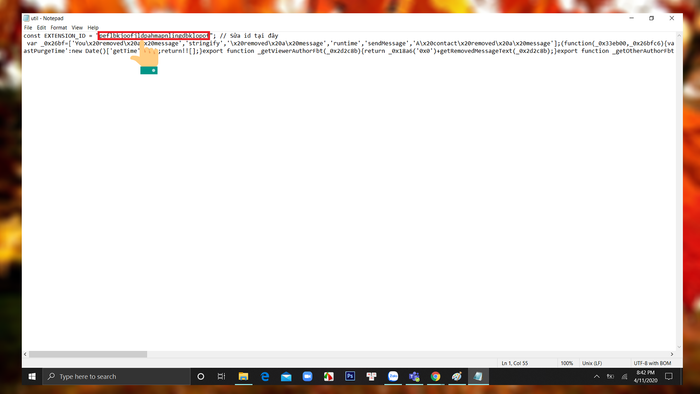This screenshot has height=394, width=700.
Task: Open the network icon in the system tray
Action: 624,377
